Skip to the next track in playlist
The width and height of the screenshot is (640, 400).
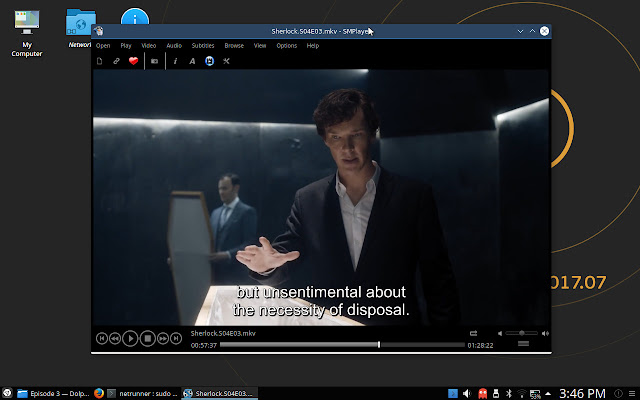click(x=176, y=338)
